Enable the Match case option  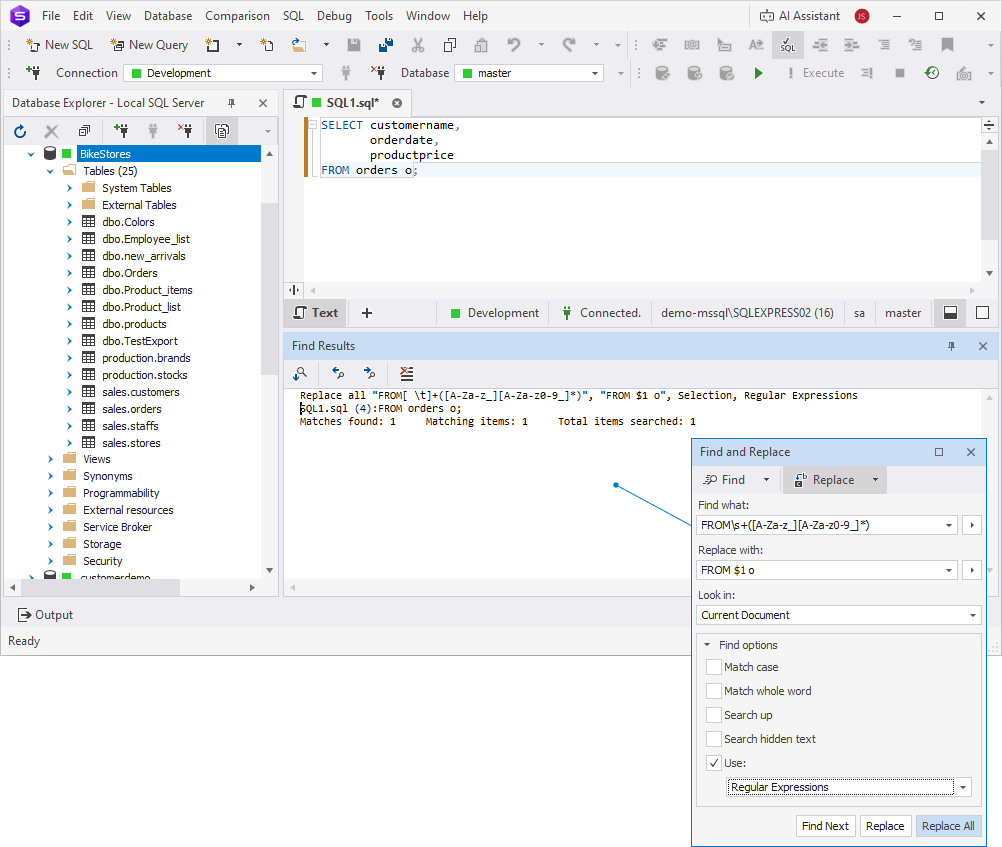[x=714, y=667]
